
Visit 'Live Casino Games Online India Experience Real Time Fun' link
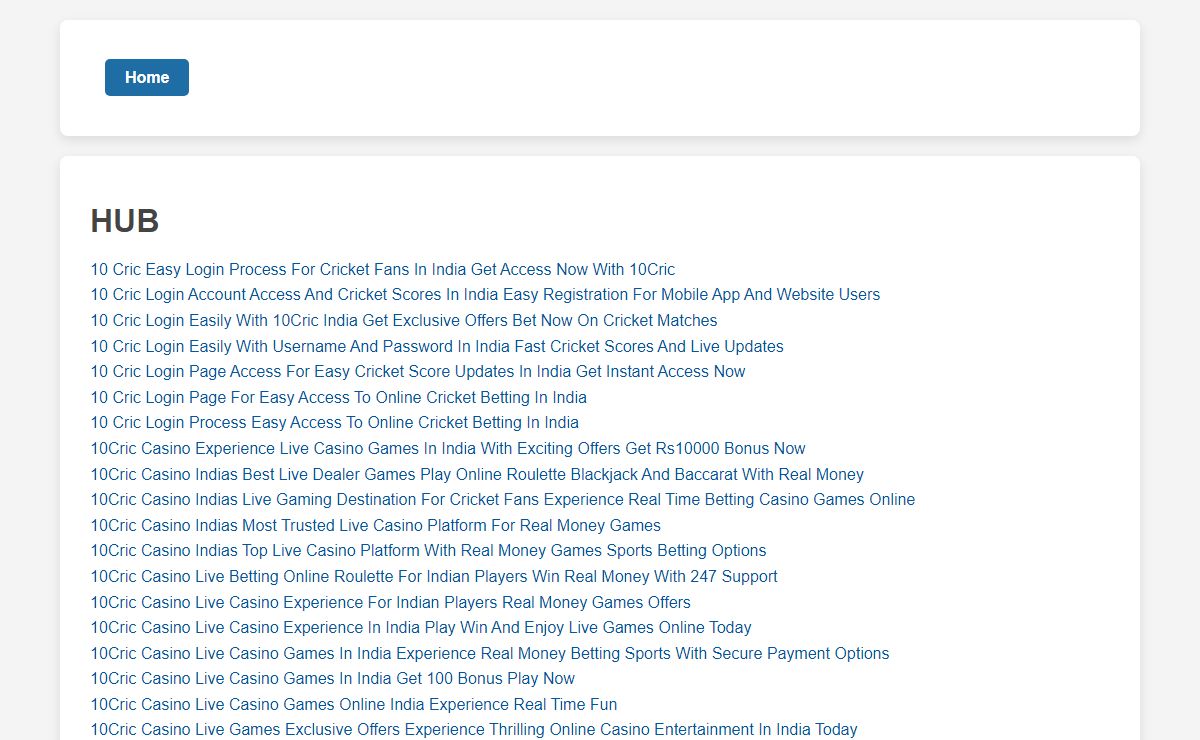click(354, 704)
